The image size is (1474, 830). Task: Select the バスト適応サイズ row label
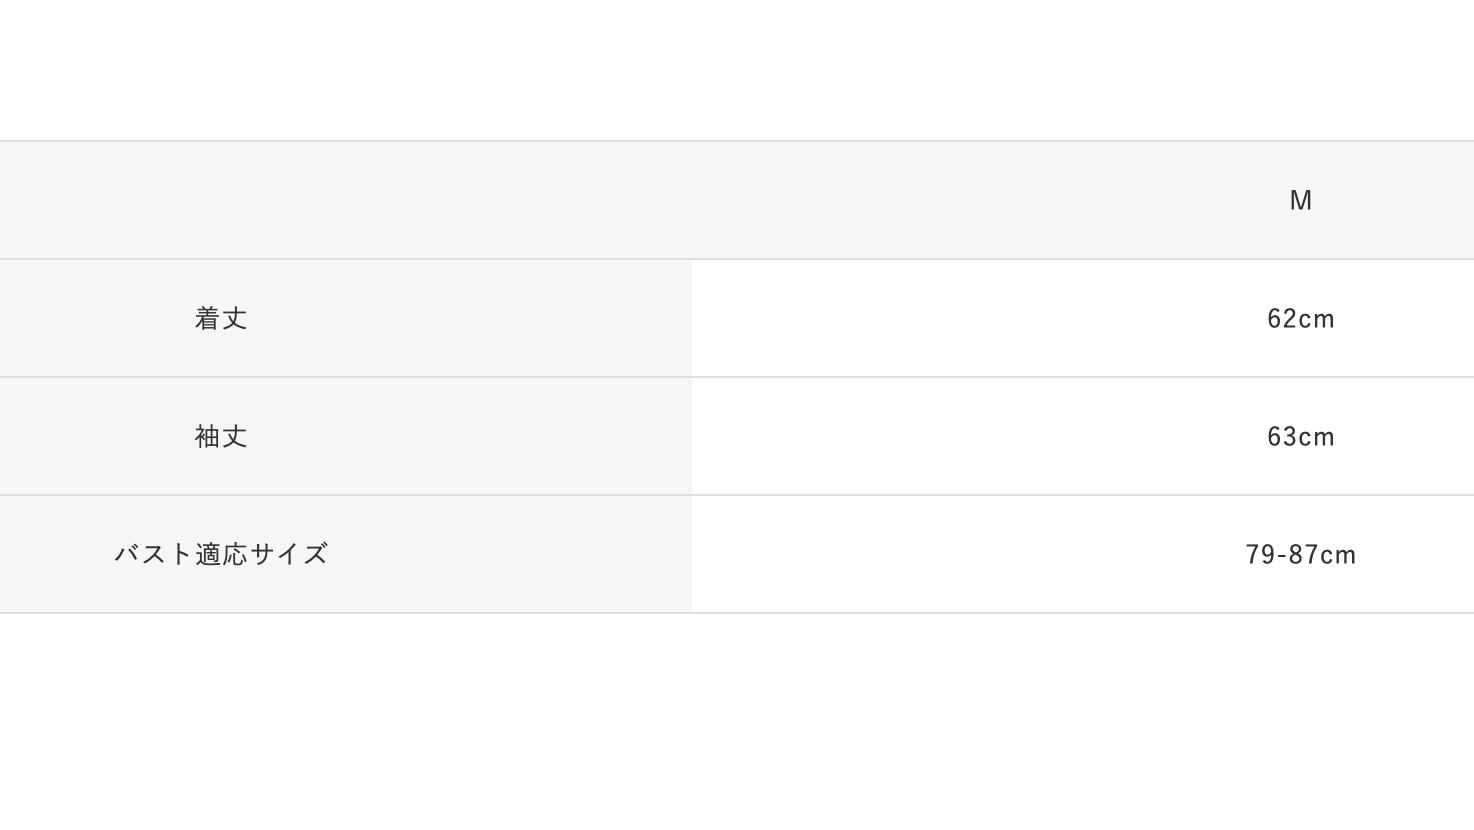click(221, 554)
